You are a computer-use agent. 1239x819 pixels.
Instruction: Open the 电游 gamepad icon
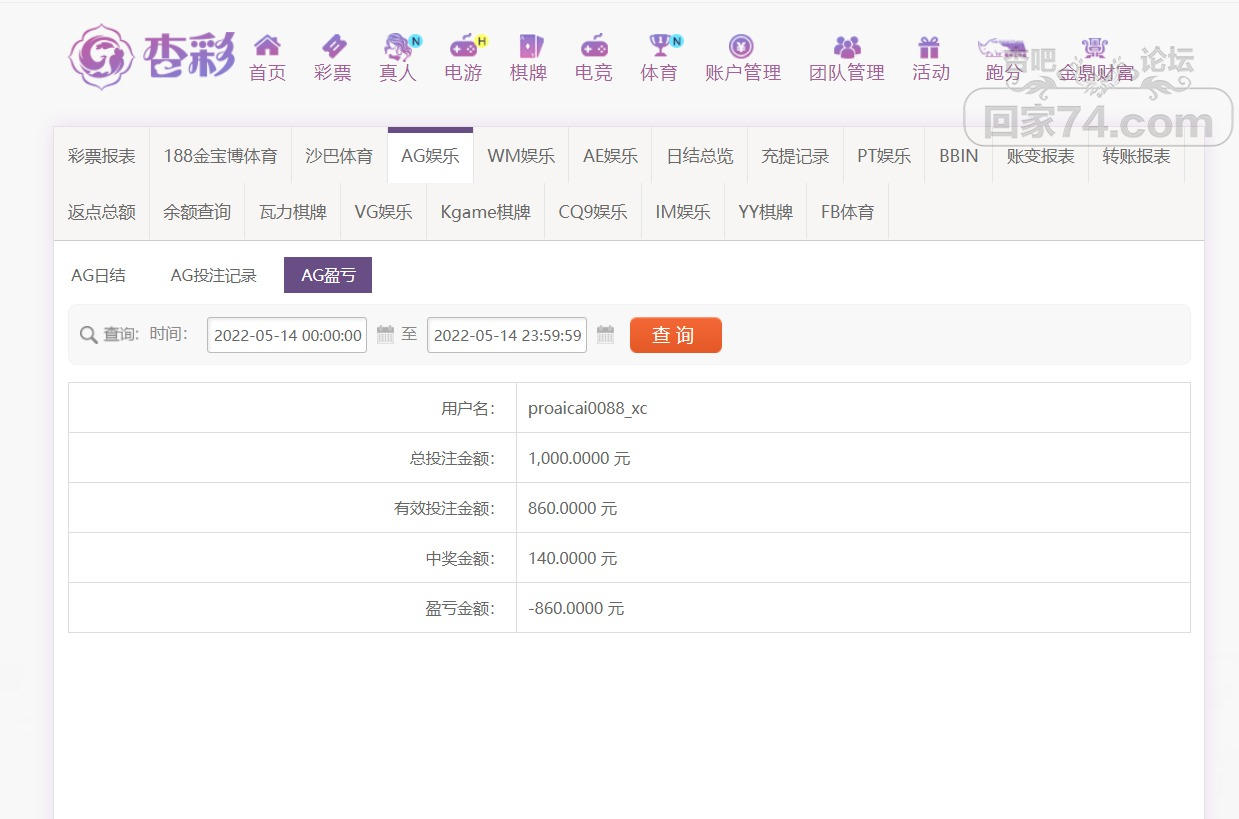(463, 47)
